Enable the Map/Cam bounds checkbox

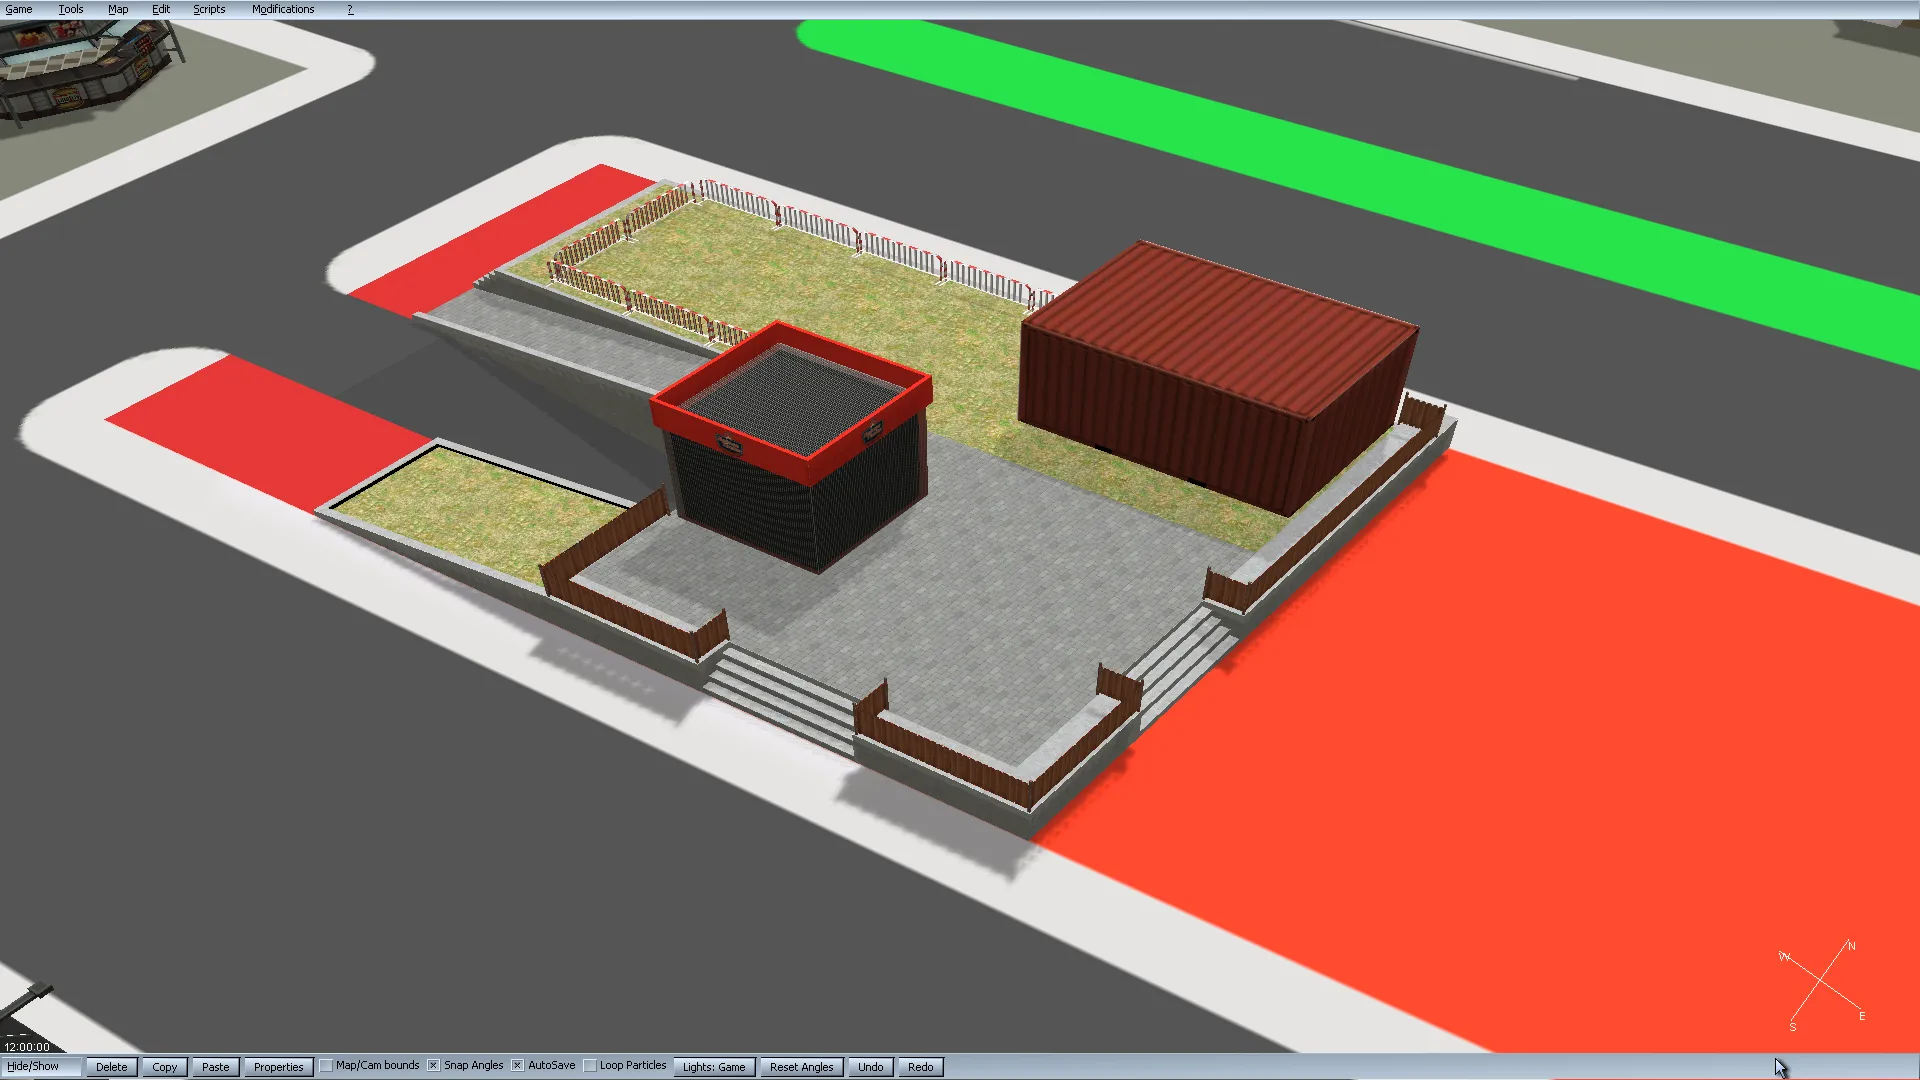[x=326, y=1066]
